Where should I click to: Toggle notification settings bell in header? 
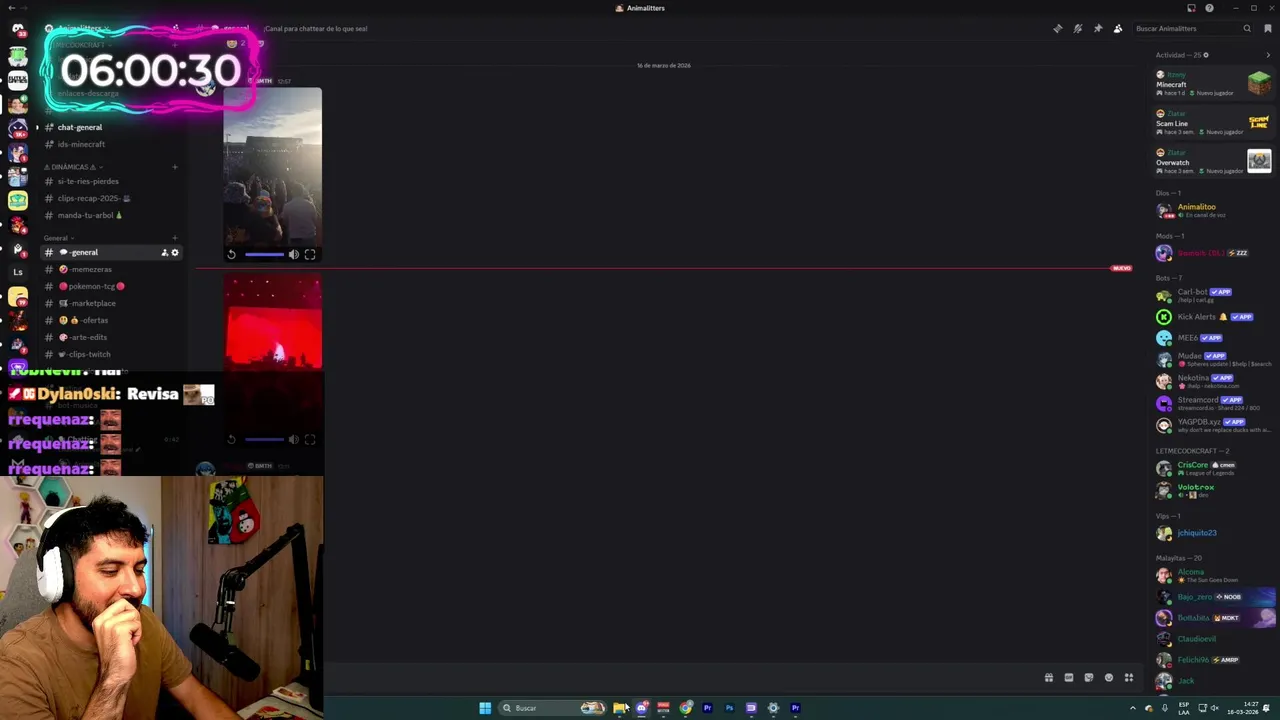point(1078,28)
